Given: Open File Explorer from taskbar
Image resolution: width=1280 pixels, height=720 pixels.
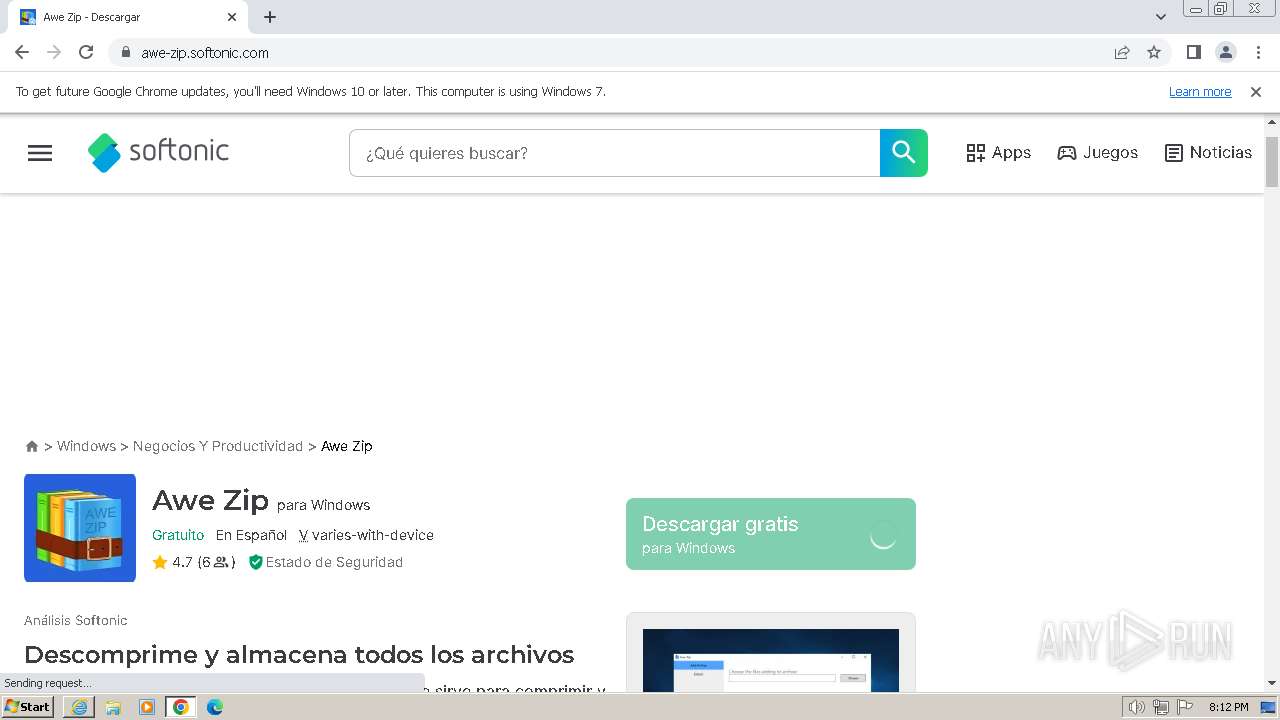Looking at the screenshot, I should pos(113,707).
